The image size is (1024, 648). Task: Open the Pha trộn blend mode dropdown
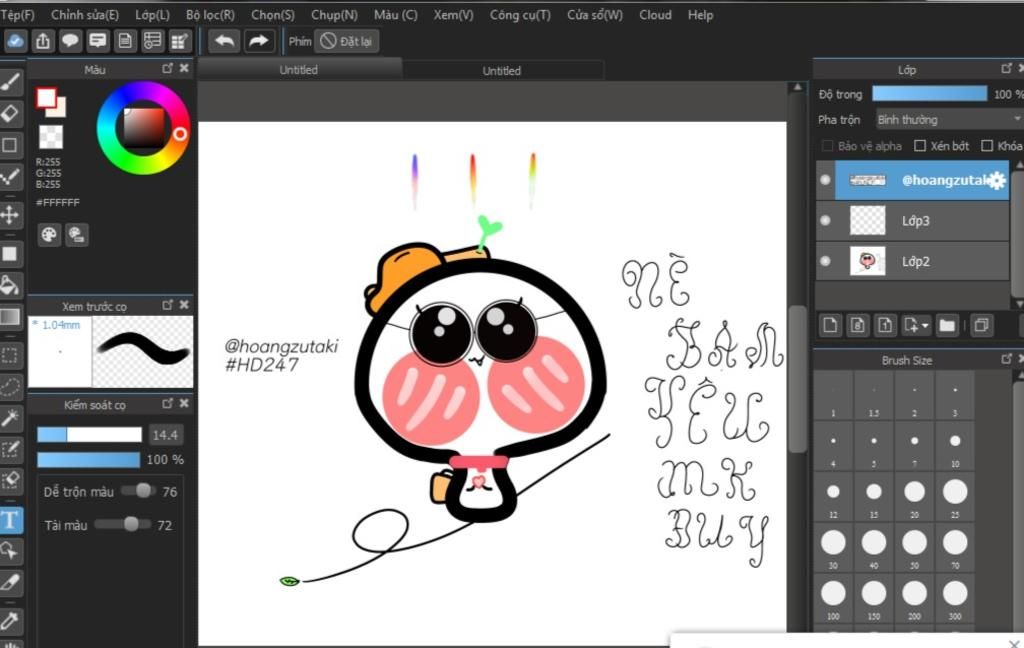pyautogui.click(x=950, y=120)
